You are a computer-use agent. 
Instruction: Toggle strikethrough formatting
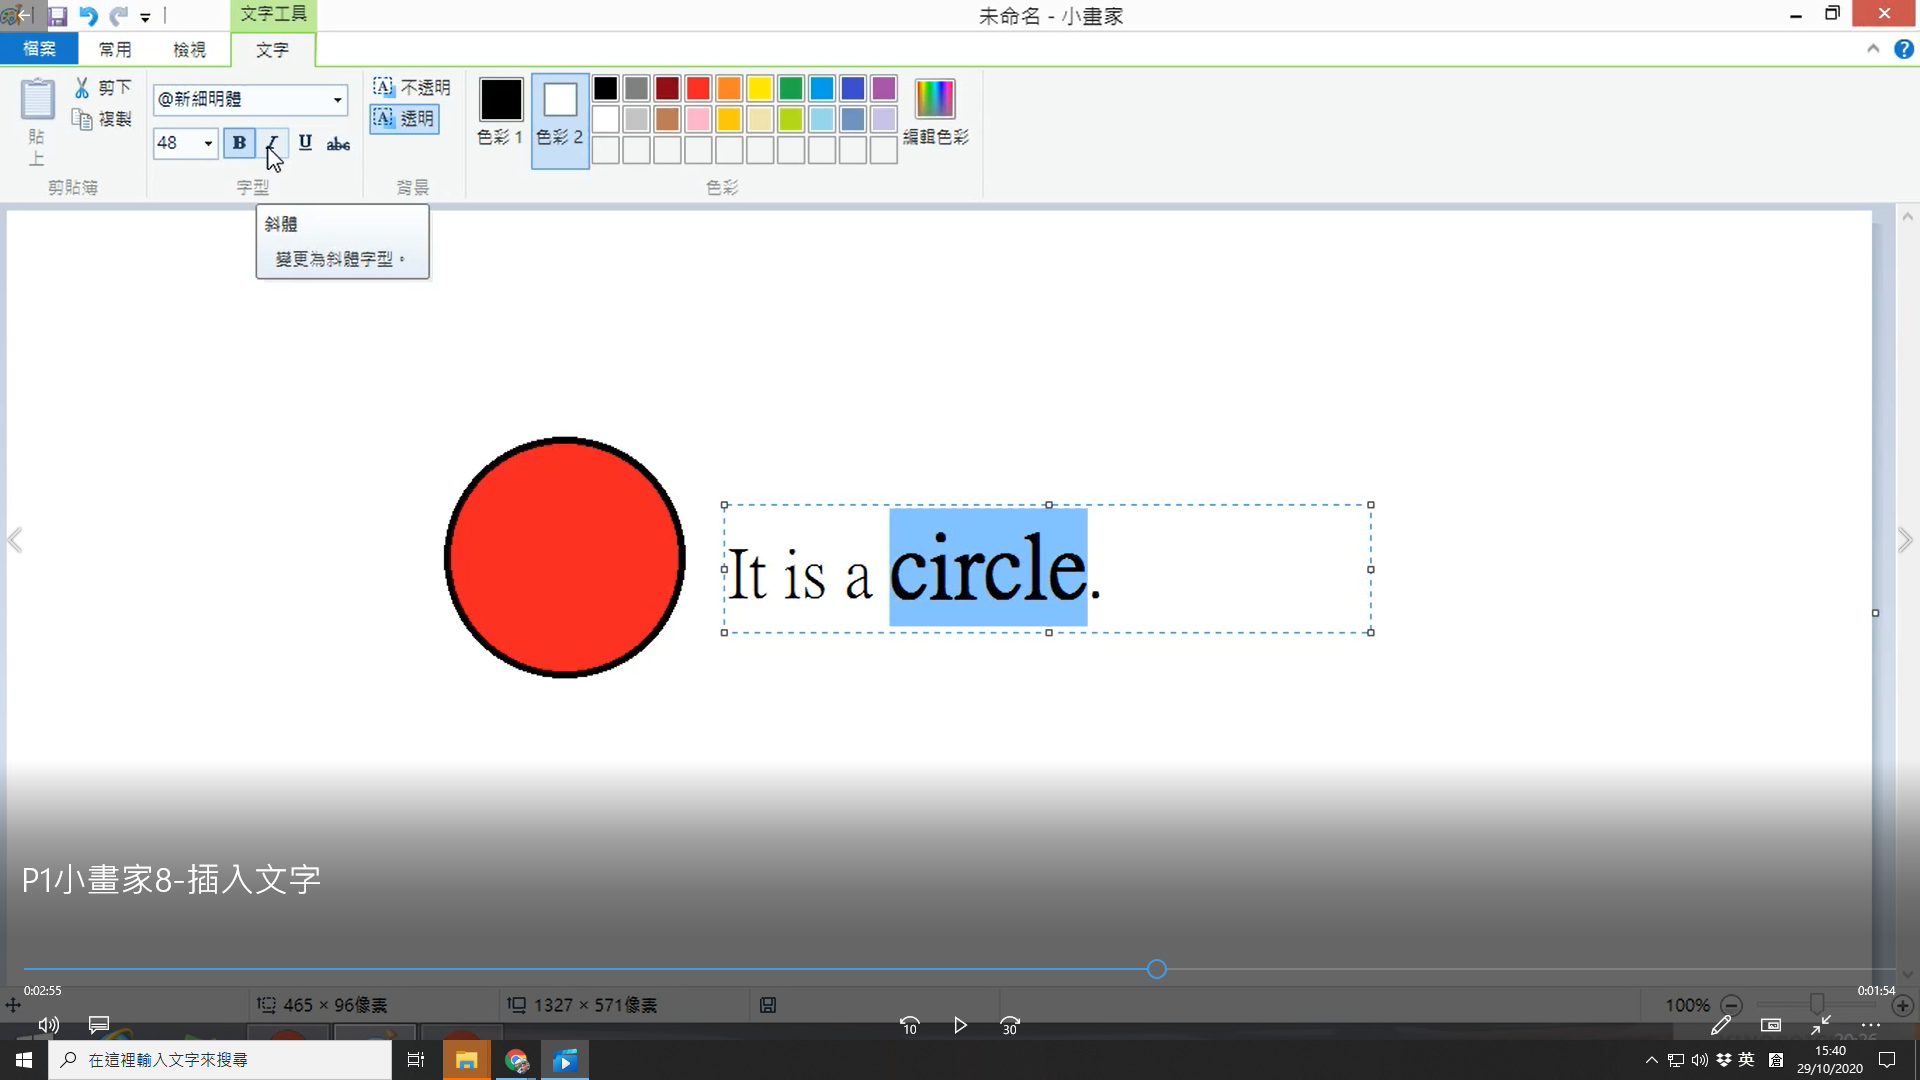[x=338, y=143]
